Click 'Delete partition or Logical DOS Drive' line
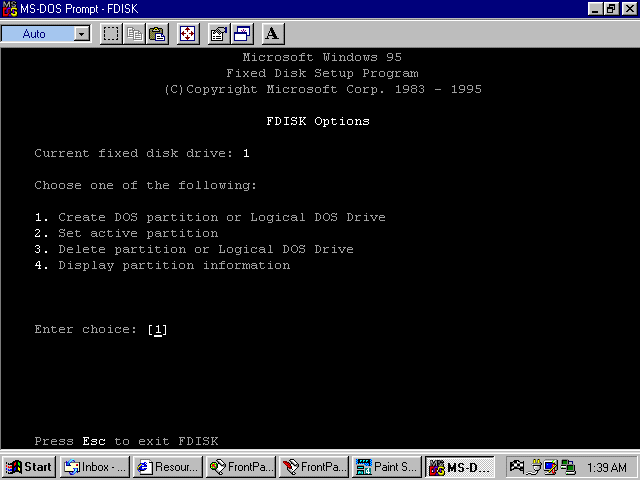The image size is (640, 480). click(x=194, y=249)
